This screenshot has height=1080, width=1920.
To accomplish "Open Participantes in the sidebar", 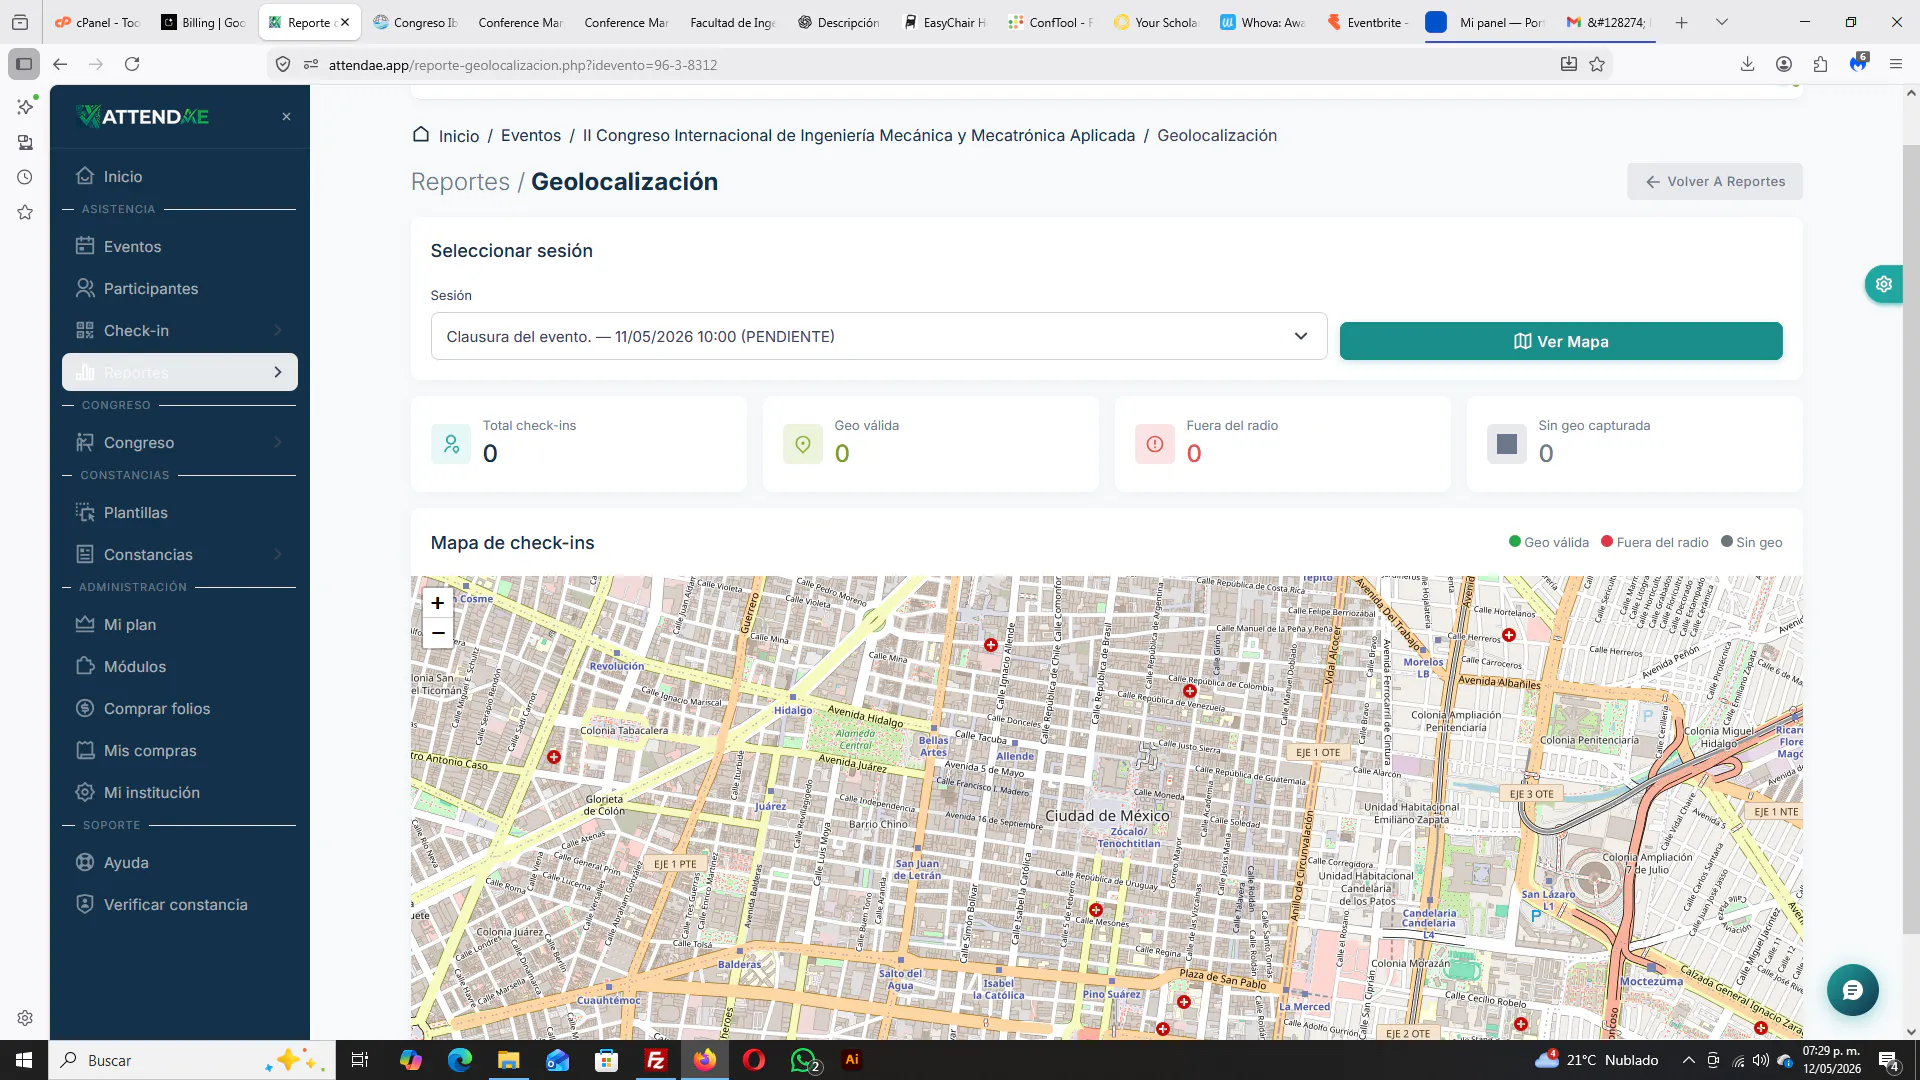I will (180, 288).
